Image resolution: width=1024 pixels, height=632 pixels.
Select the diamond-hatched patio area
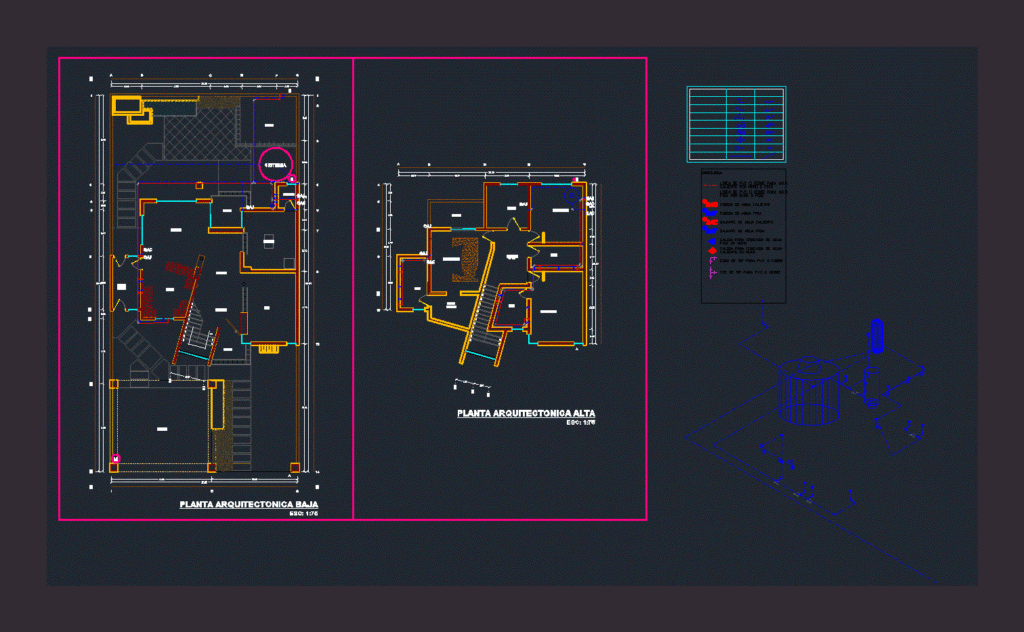208,135
